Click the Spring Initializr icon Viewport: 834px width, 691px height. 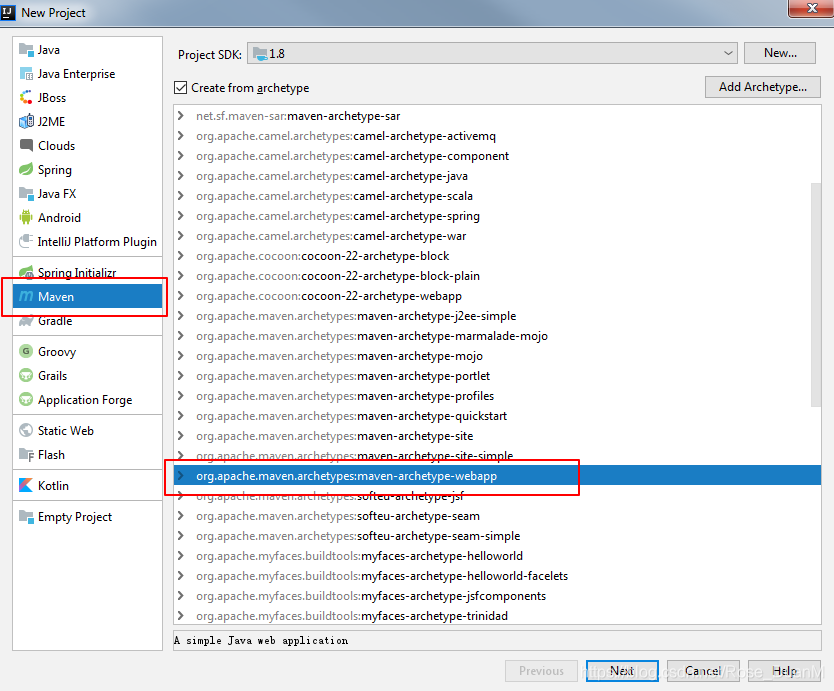point(26,272)
